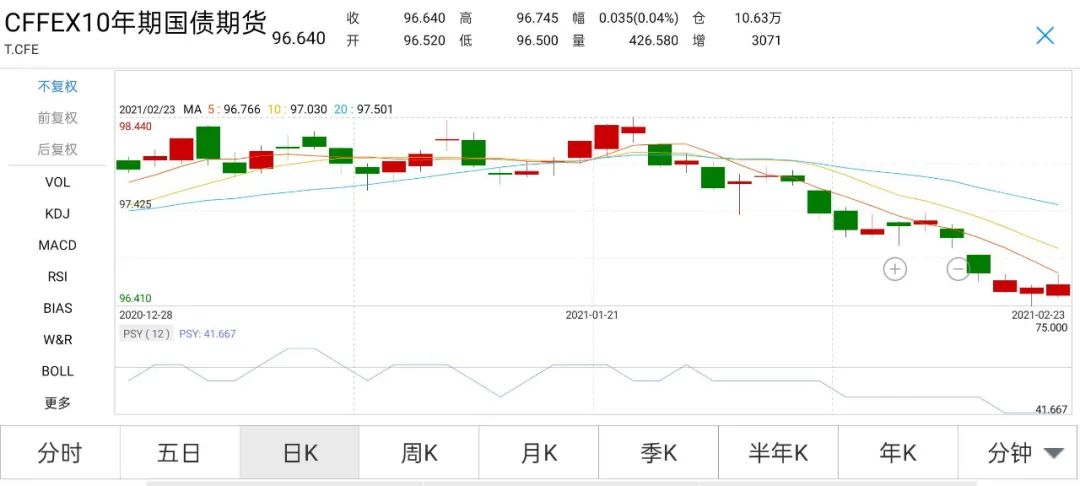The width and height of the screenshot is (1080, 486).
Task: Open the 分钟 dropdown
Action: click(x=1019, y=453)
